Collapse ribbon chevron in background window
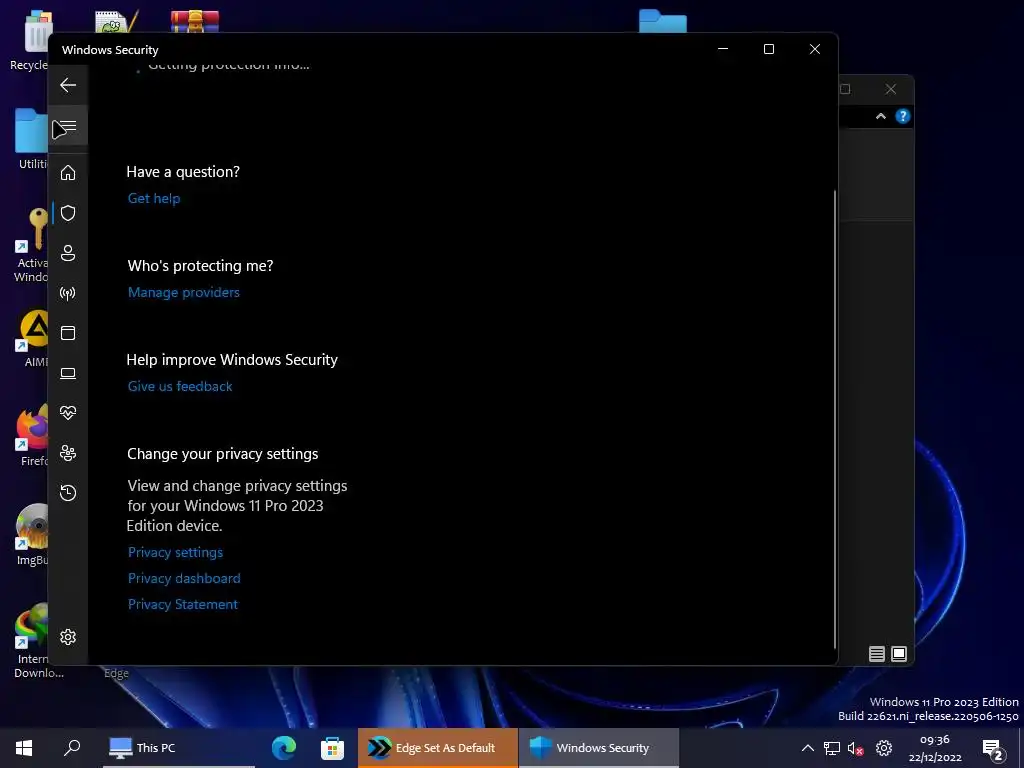The image size is (1024, 768). tap(881, 116)
